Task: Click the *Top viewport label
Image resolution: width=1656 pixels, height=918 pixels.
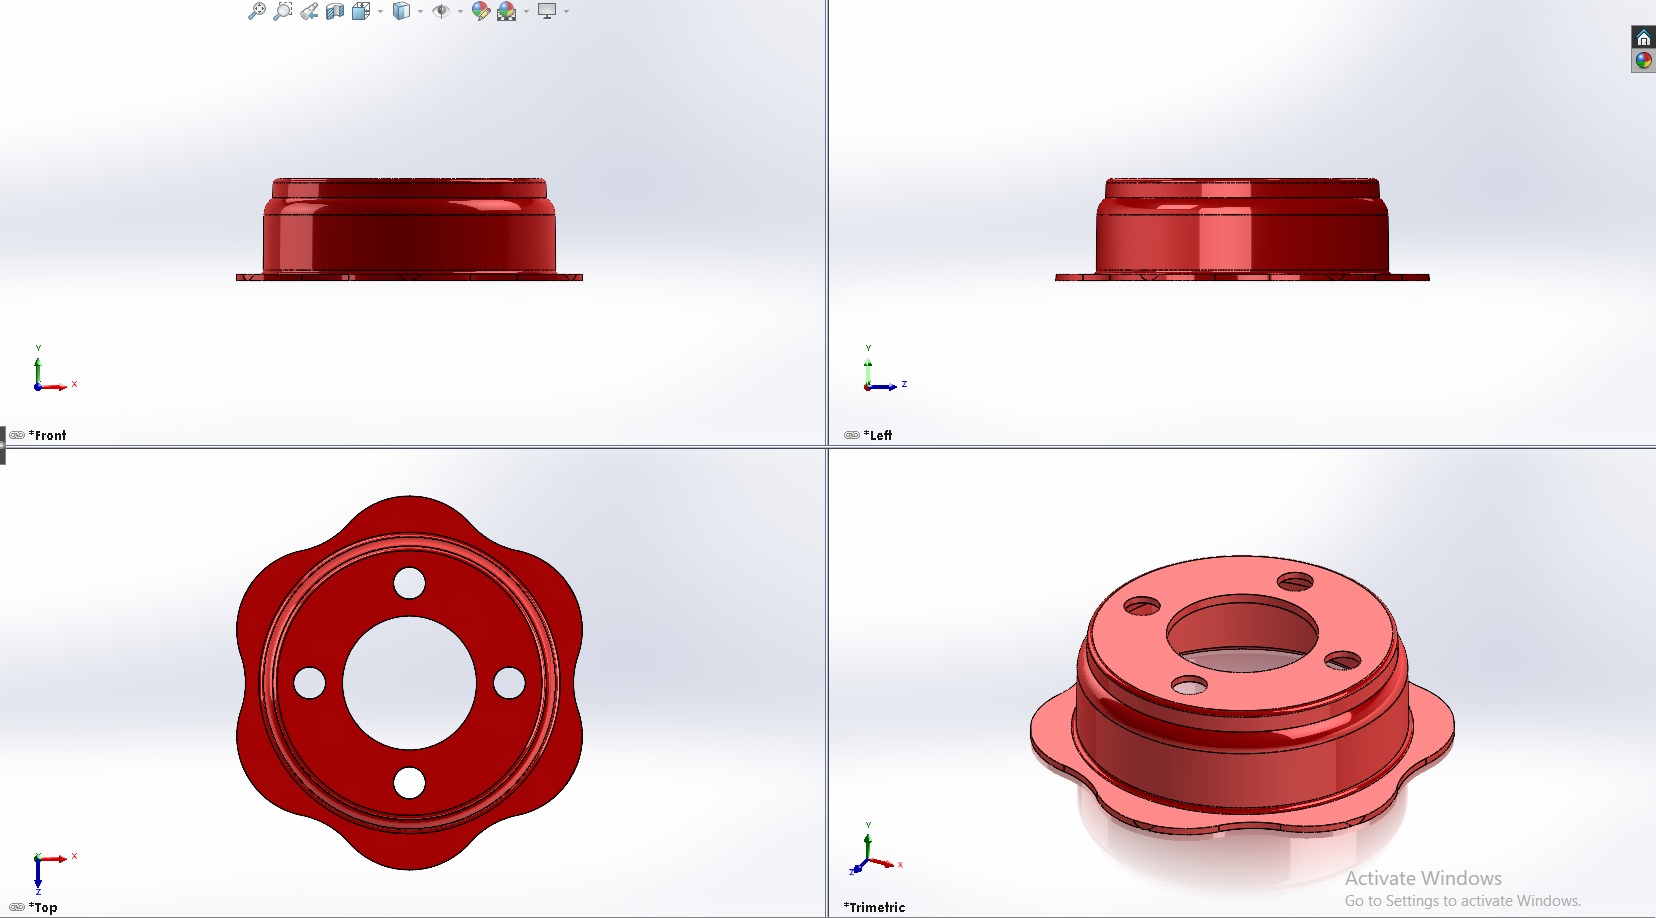Action: (43, 907)
